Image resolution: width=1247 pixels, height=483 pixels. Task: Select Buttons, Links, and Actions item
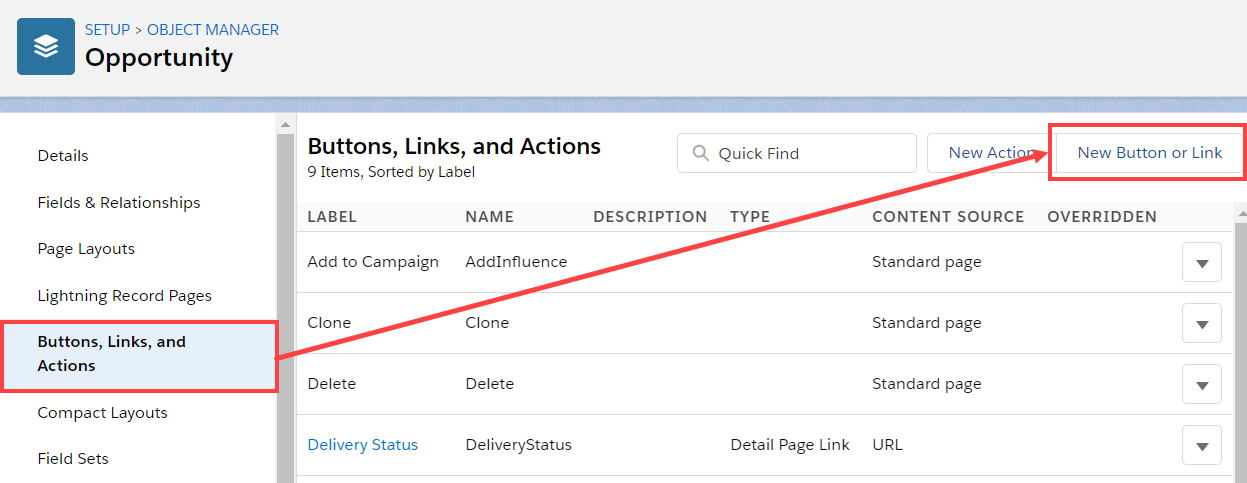click(x=111, y=354)
